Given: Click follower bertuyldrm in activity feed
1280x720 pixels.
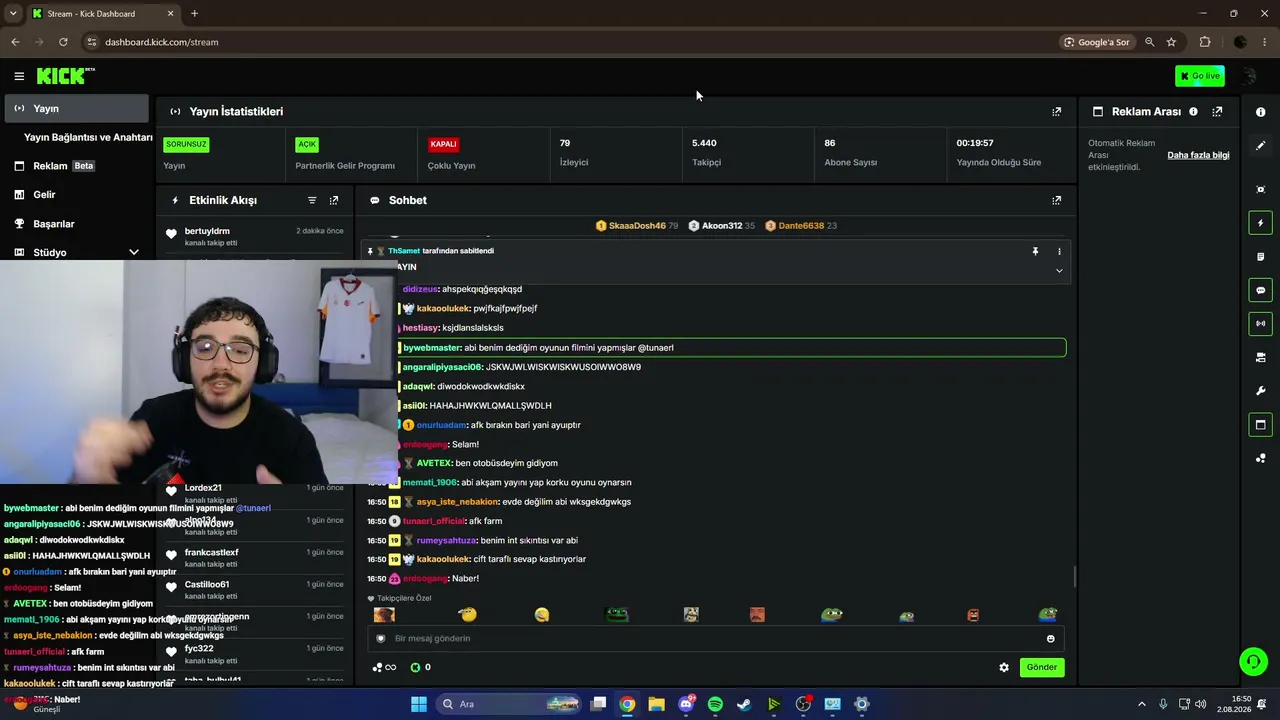Looking at the screenshot, I should [x=207, y=231].
